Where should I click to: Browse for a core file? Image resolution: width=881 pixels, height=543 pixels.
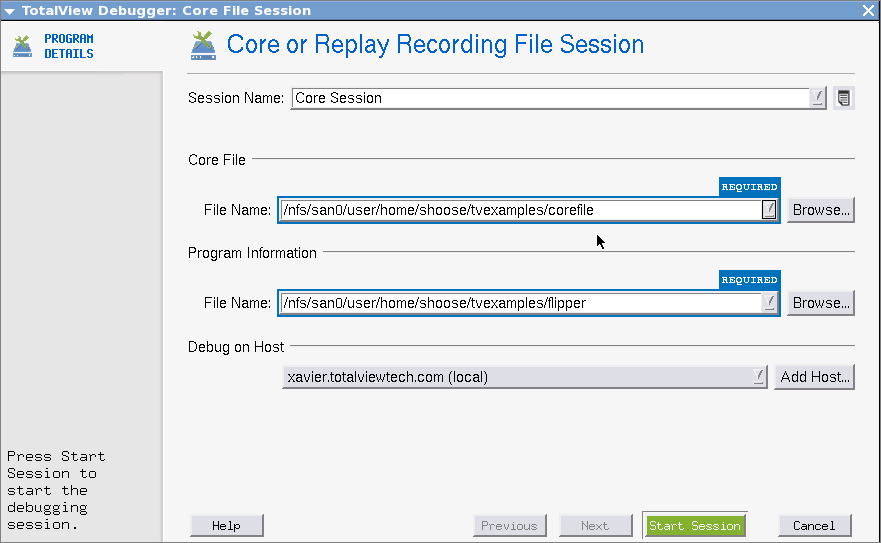coord(820,210)
